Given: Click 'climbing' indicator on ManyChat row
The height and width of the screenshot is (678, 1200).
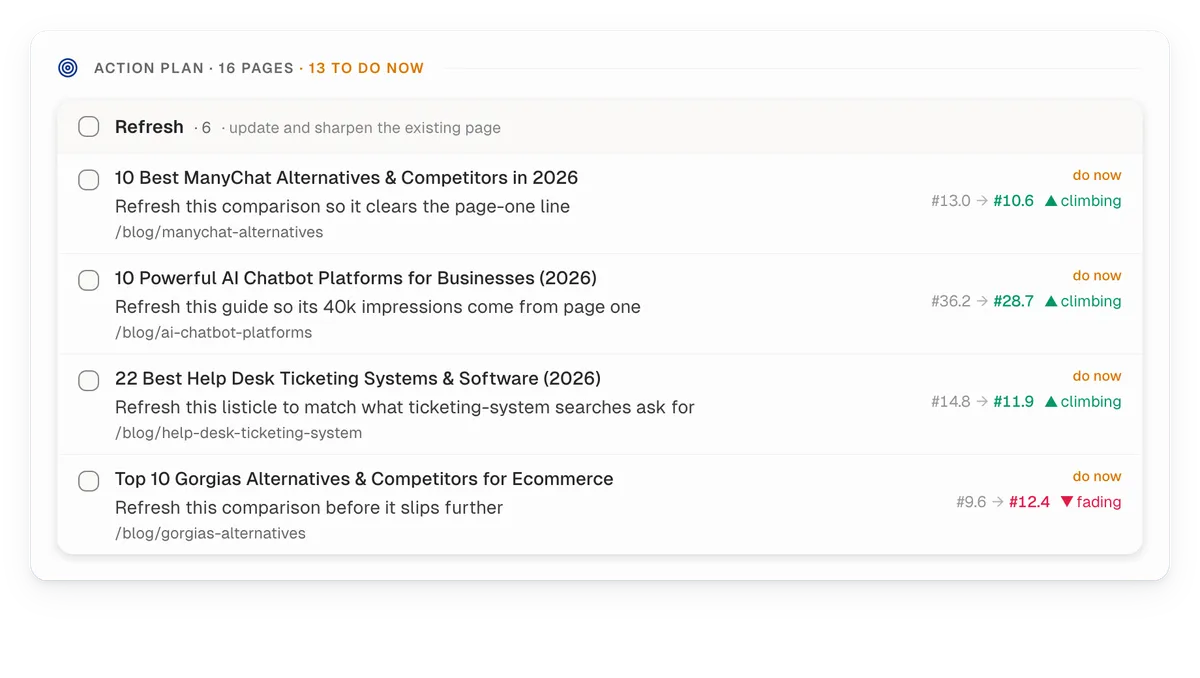Looking at the screenshot, I should [x=1083, y=201].
